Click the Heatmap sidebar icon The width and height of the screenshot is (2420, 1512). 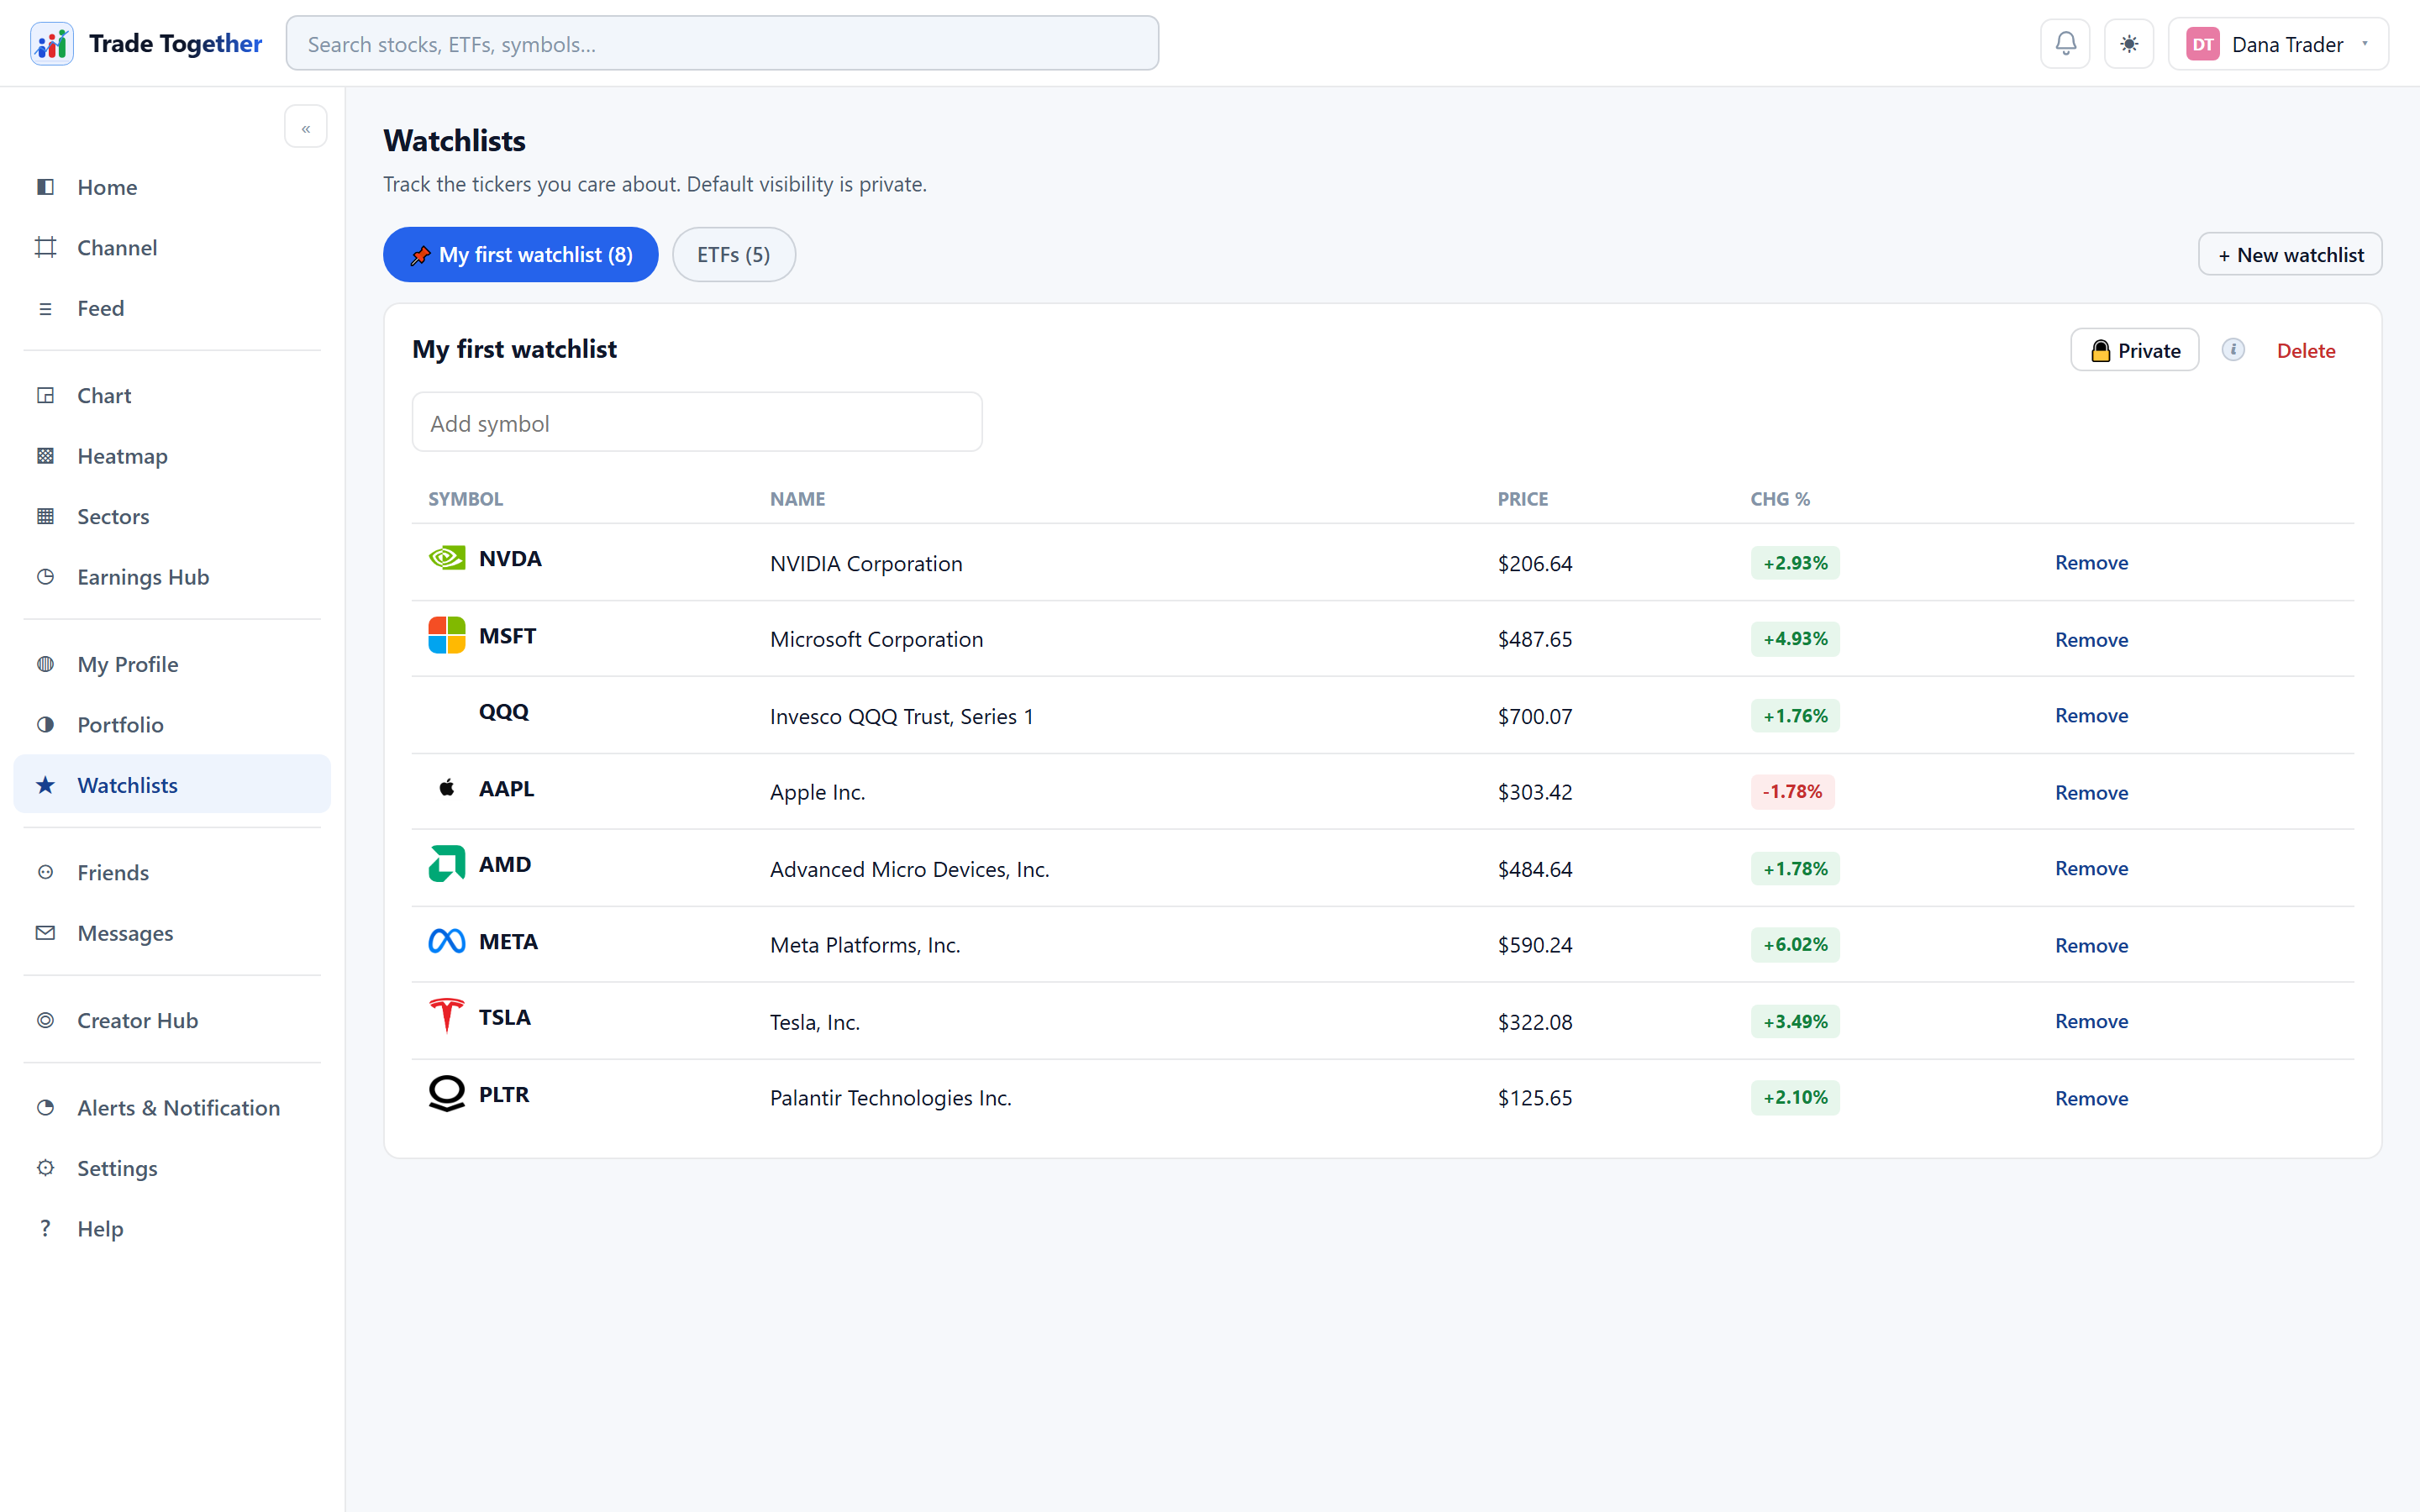46,456
